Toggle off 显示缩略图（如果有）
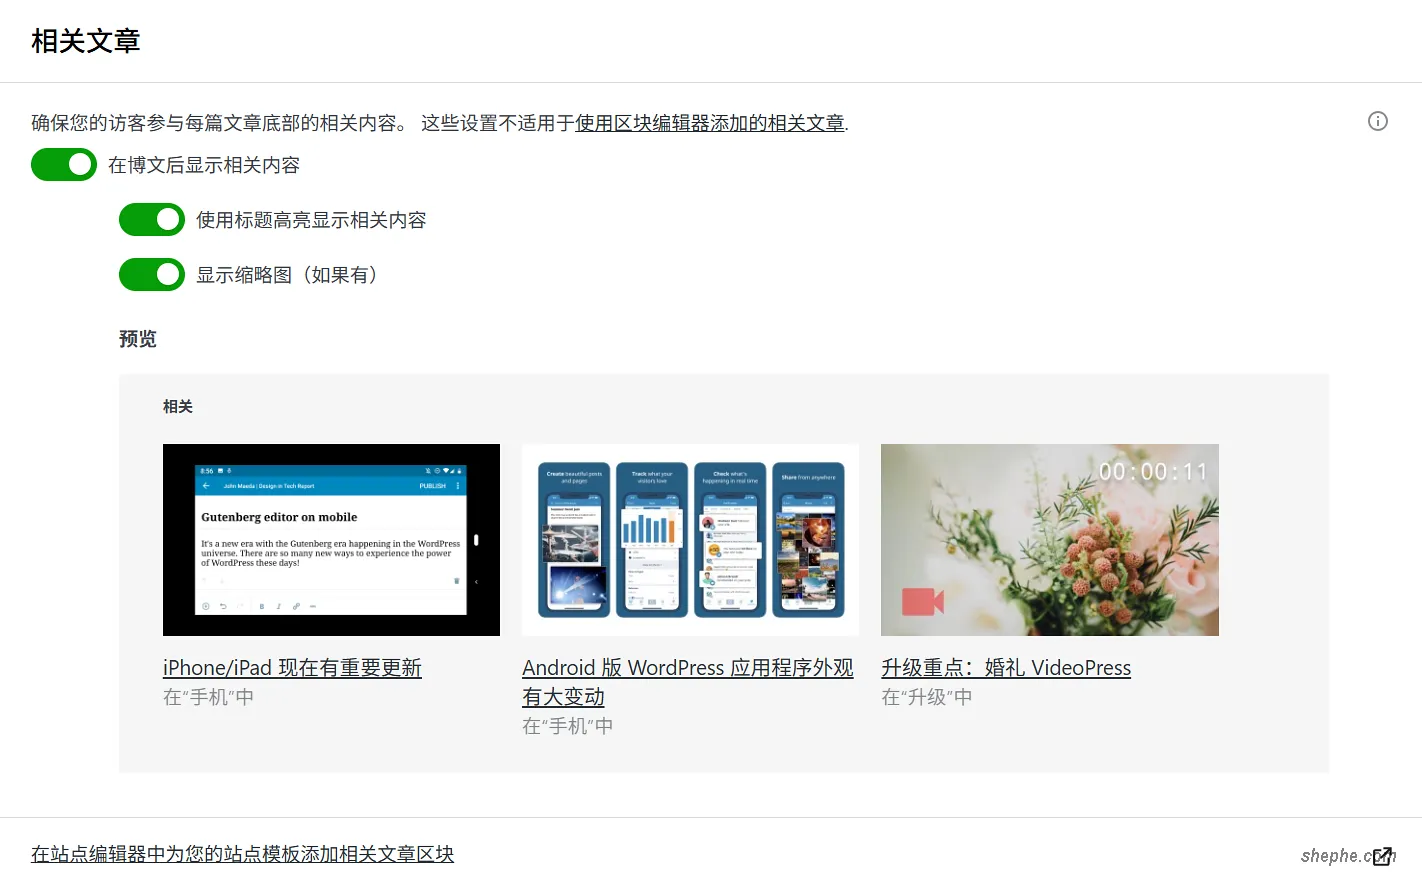 click(x=151, y=274)
